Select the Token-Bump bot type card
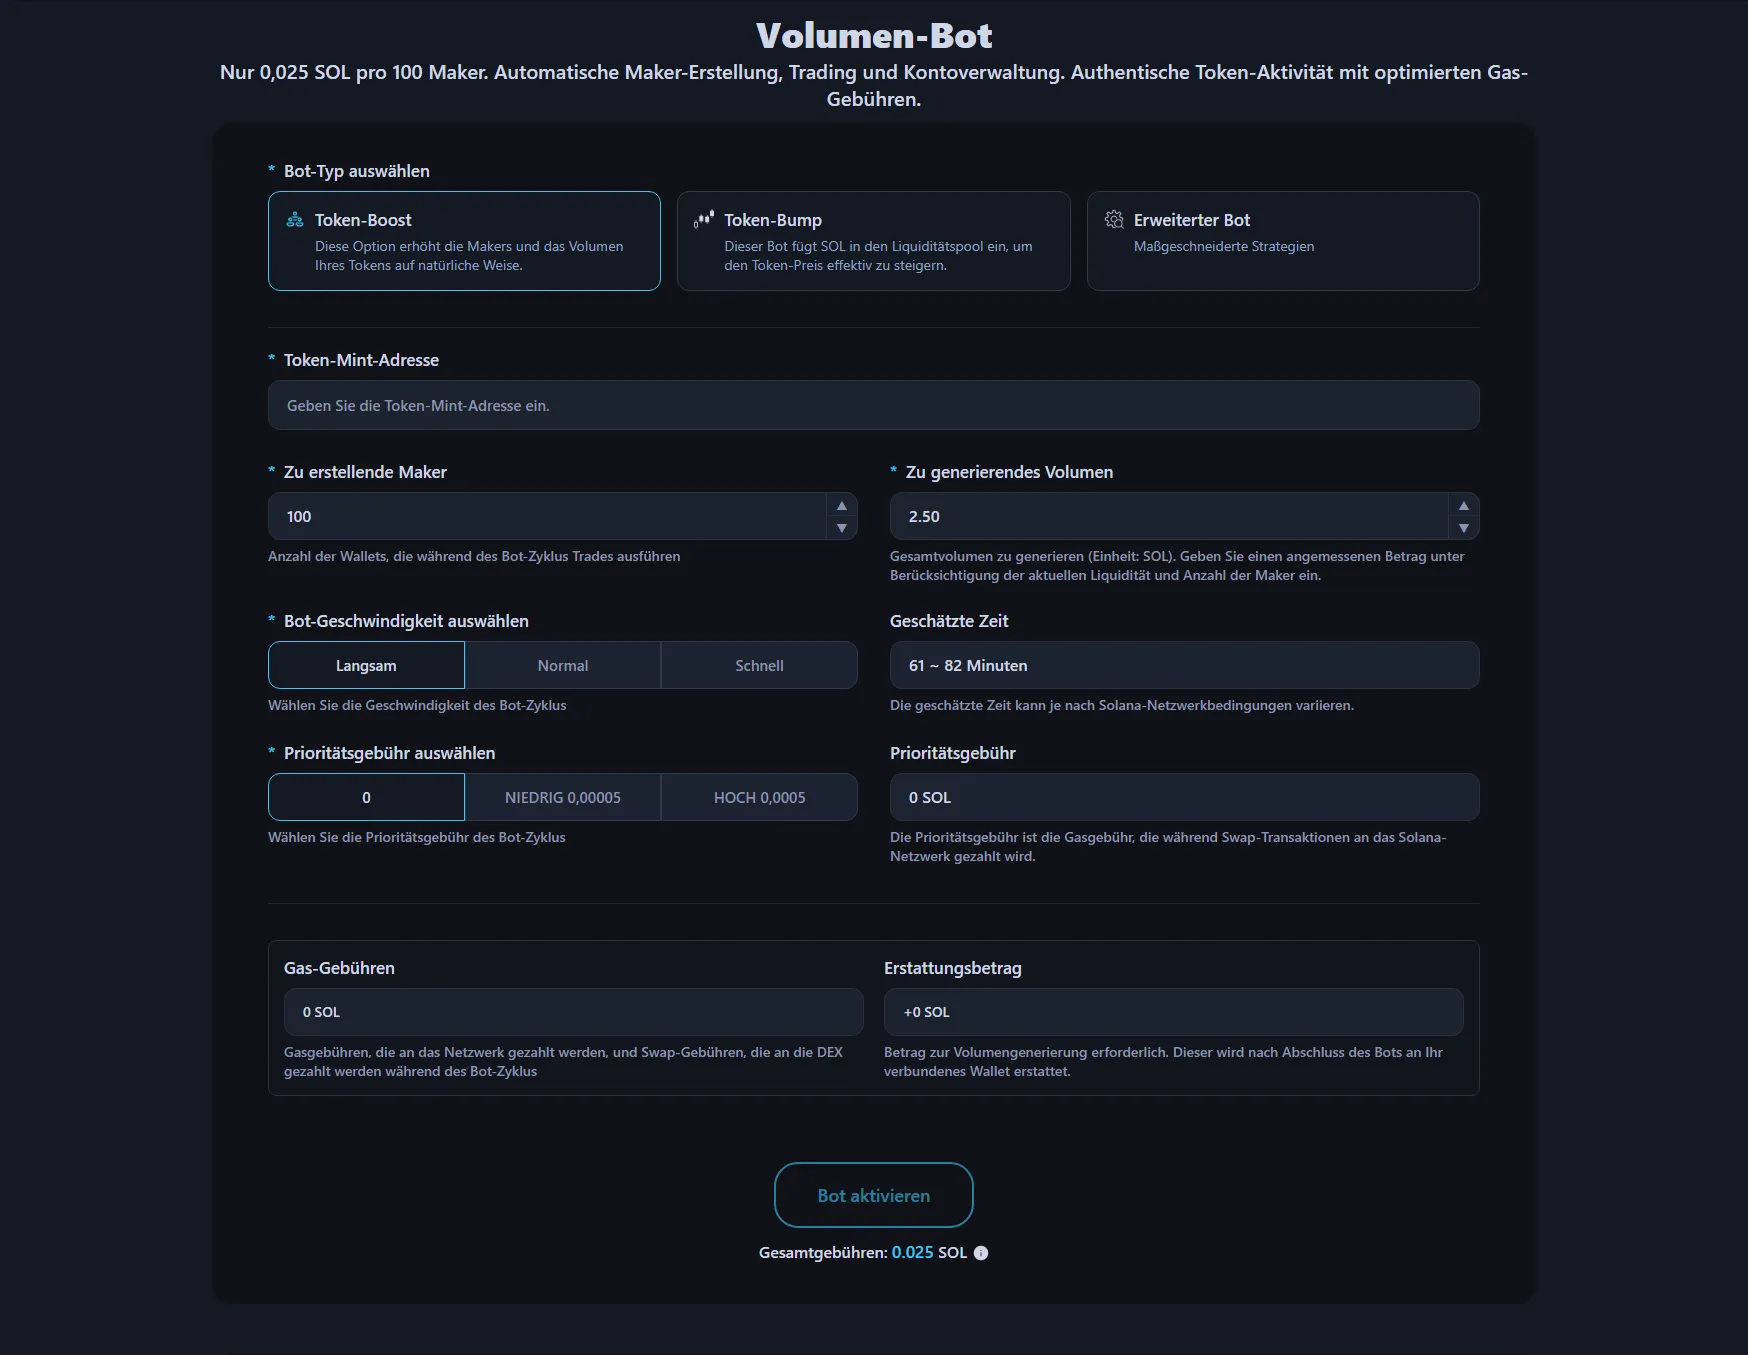The height and width of the screenshot is (1355, 1748). (873, 241)
